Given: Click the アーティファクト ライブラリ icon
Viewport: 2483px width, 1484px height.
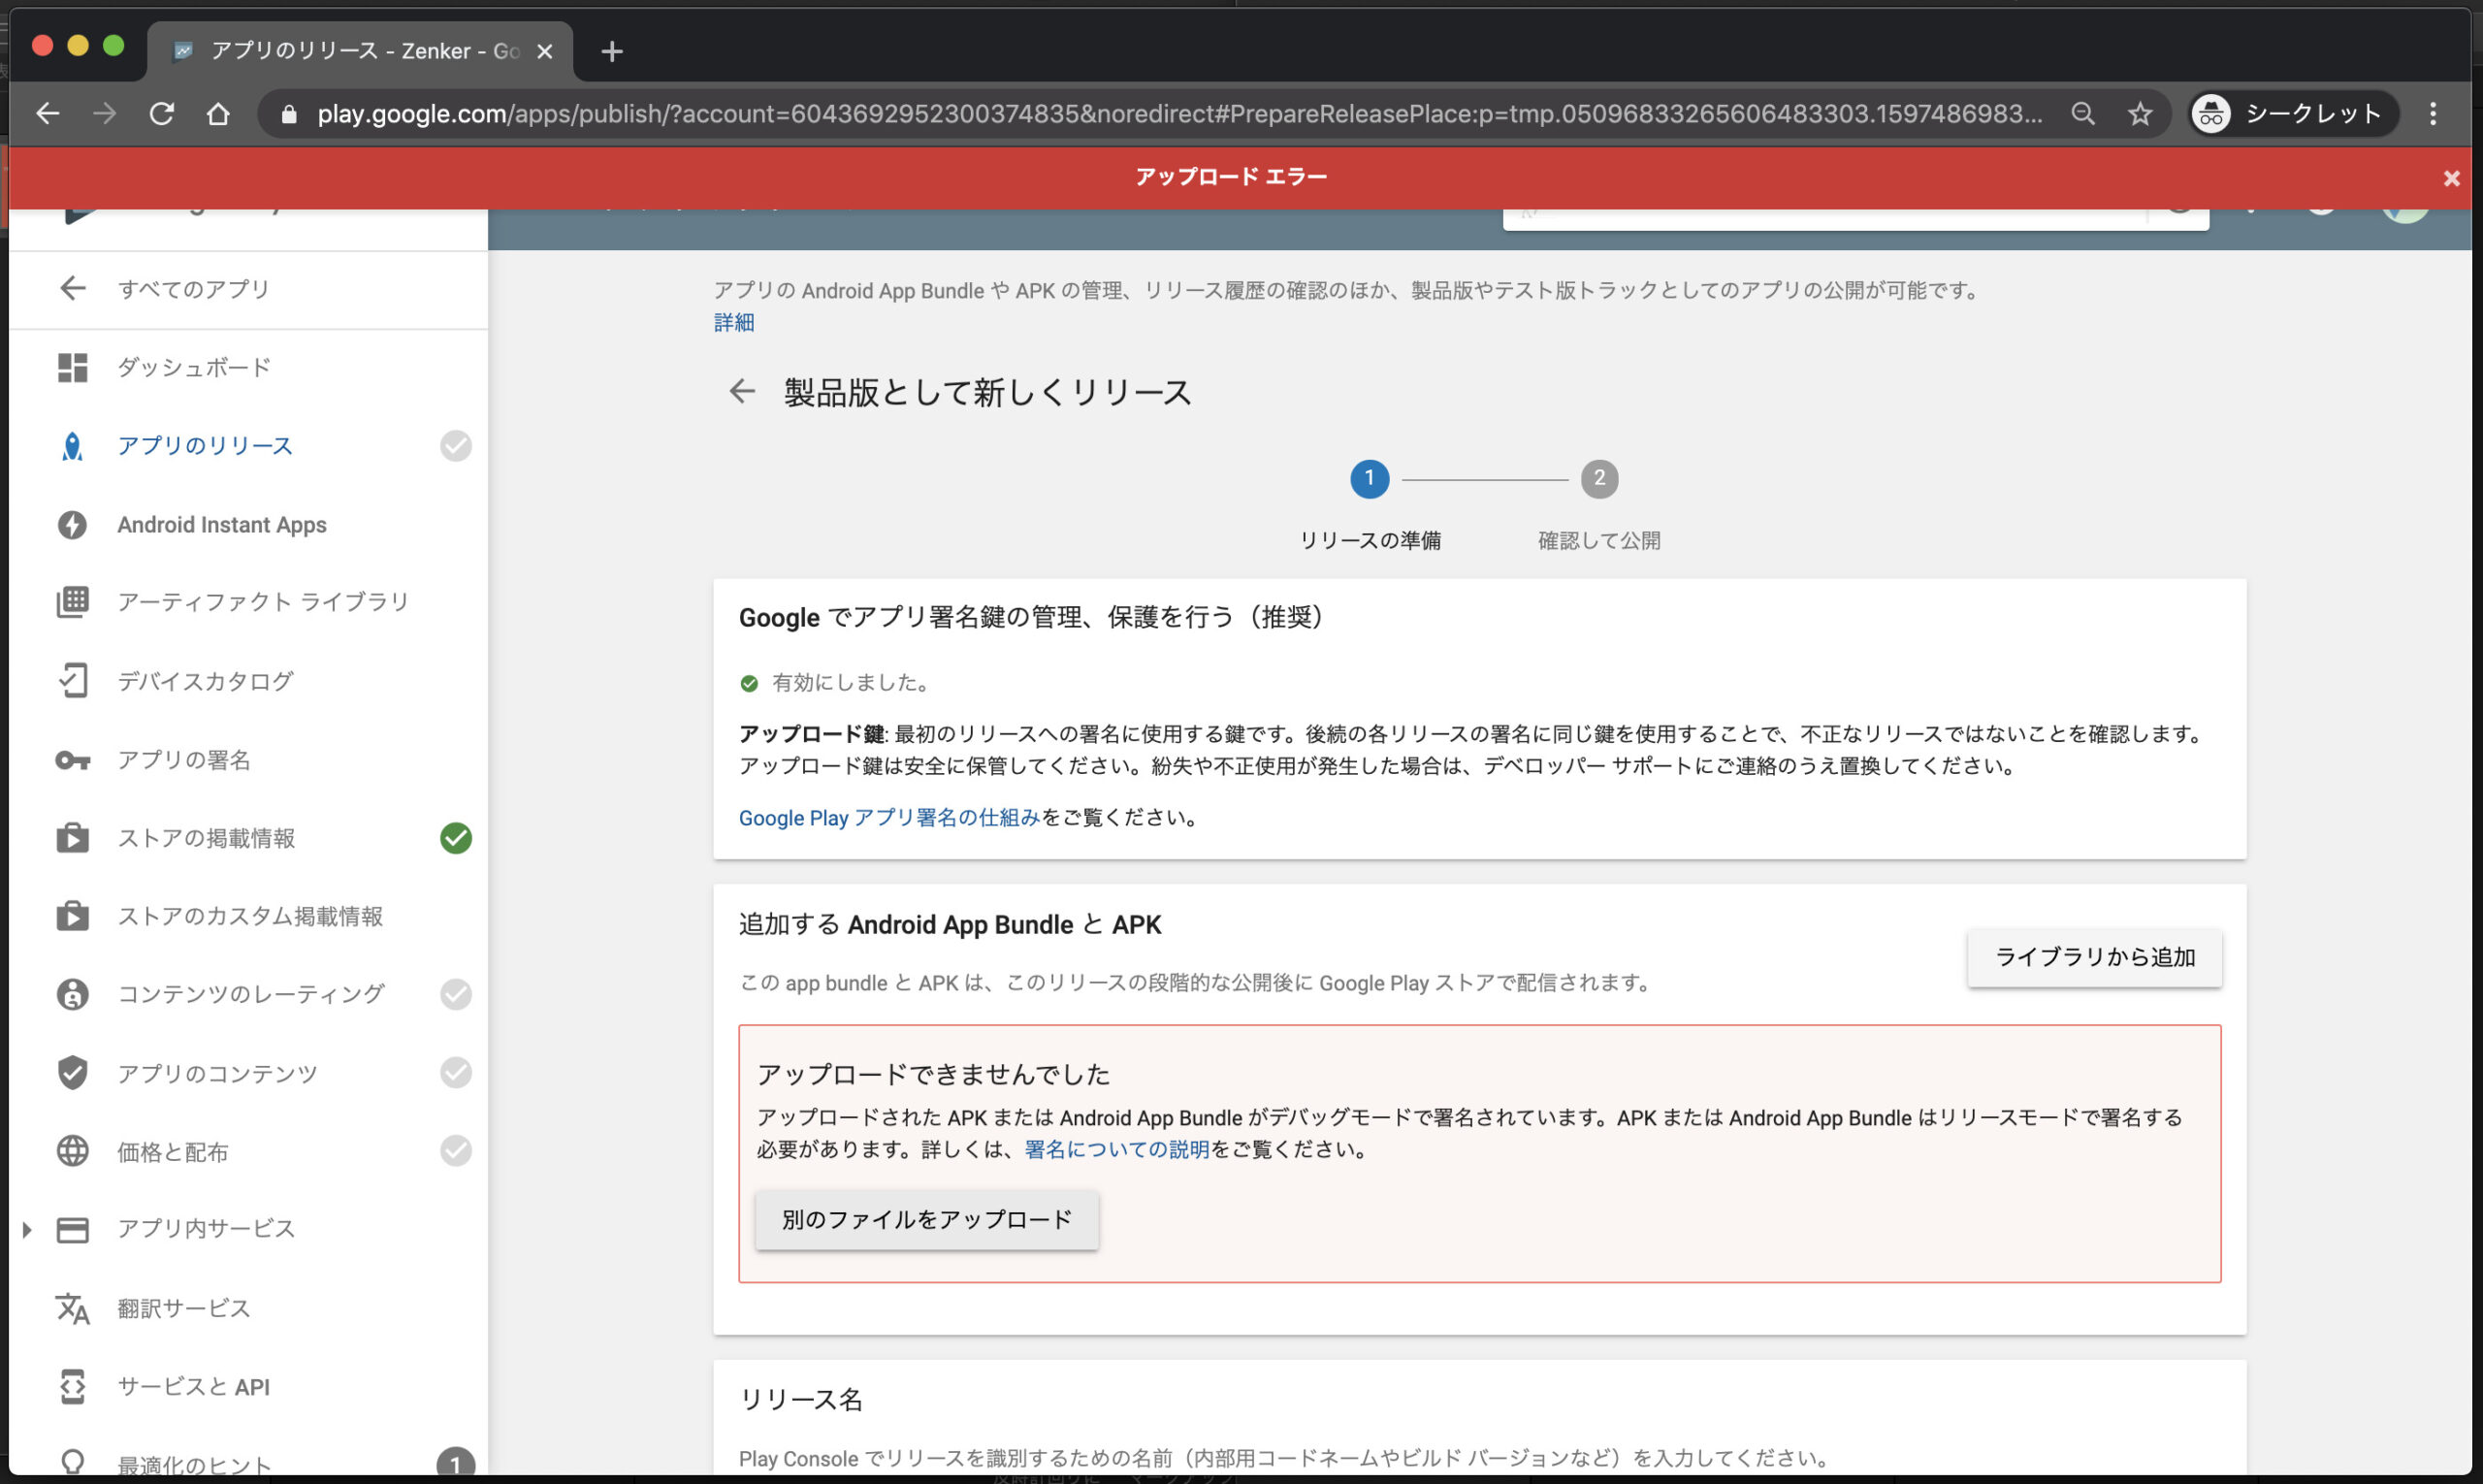Looking at the screenshot, I should tap(72, 602).
